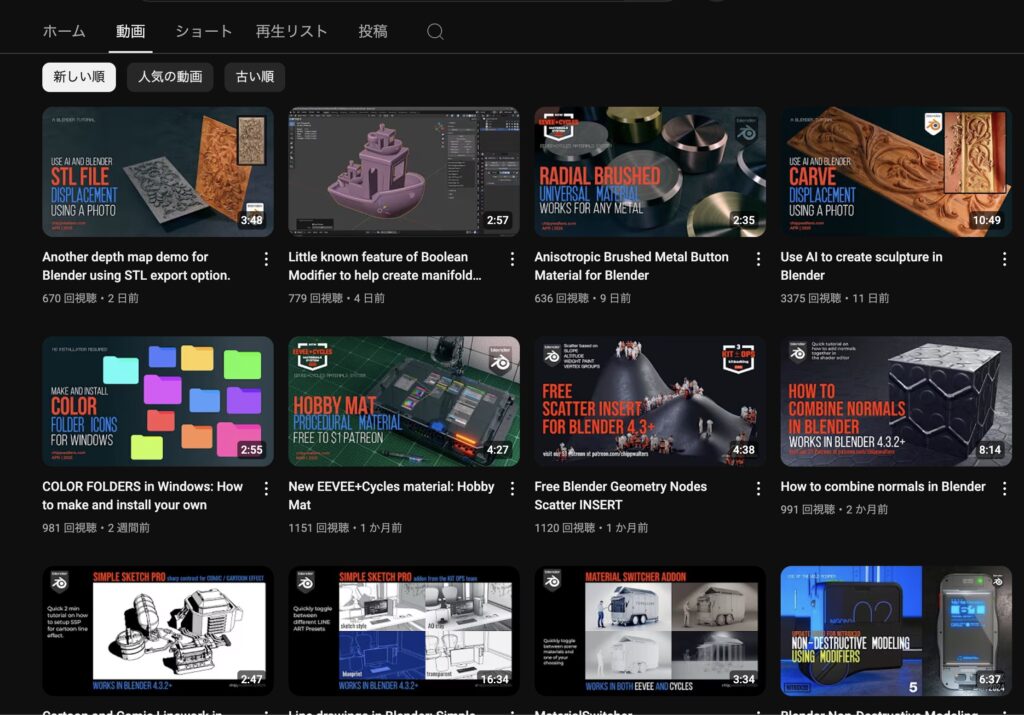Screen dimensions: 1024x715
Task: Click title 'Use AI to create sculpture in Blender'
Action: [x=861, y=266]
